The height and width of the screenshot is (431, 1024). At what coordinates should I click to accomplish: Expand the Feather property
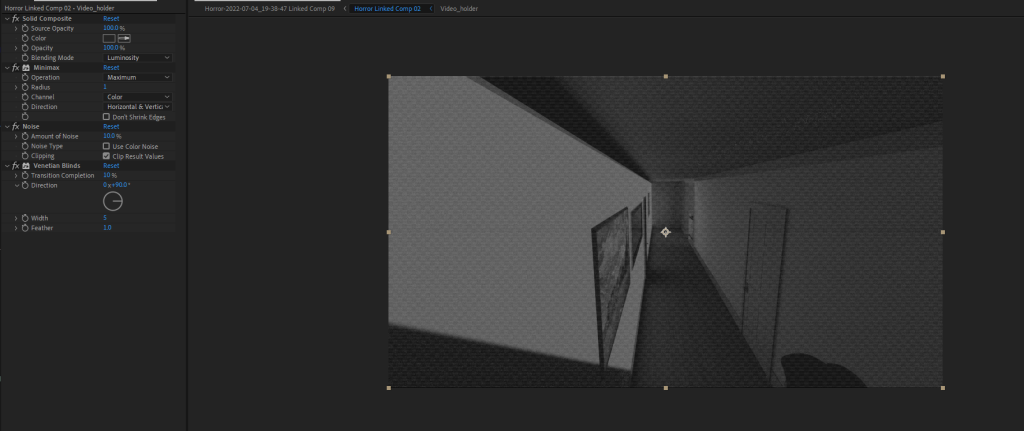(16, 228)
